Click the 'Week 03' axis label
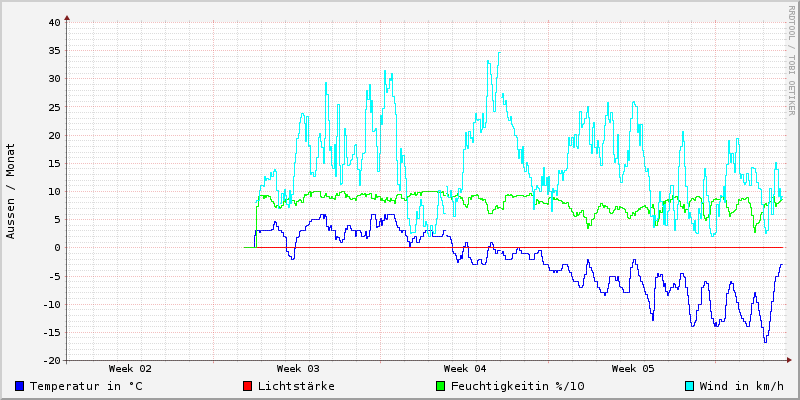 (298, 368)
